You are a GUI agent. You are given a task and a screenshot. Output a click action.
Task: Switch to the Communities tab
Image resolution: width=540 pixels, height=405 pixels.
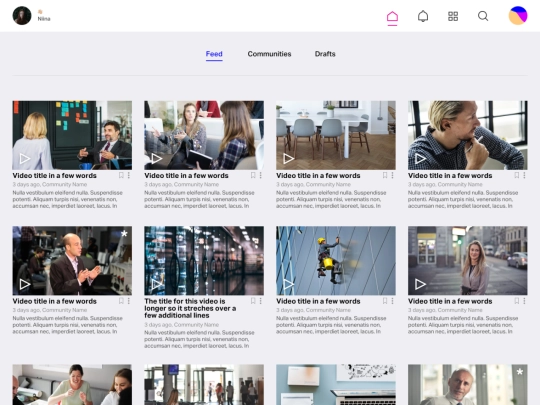point(269,54)
